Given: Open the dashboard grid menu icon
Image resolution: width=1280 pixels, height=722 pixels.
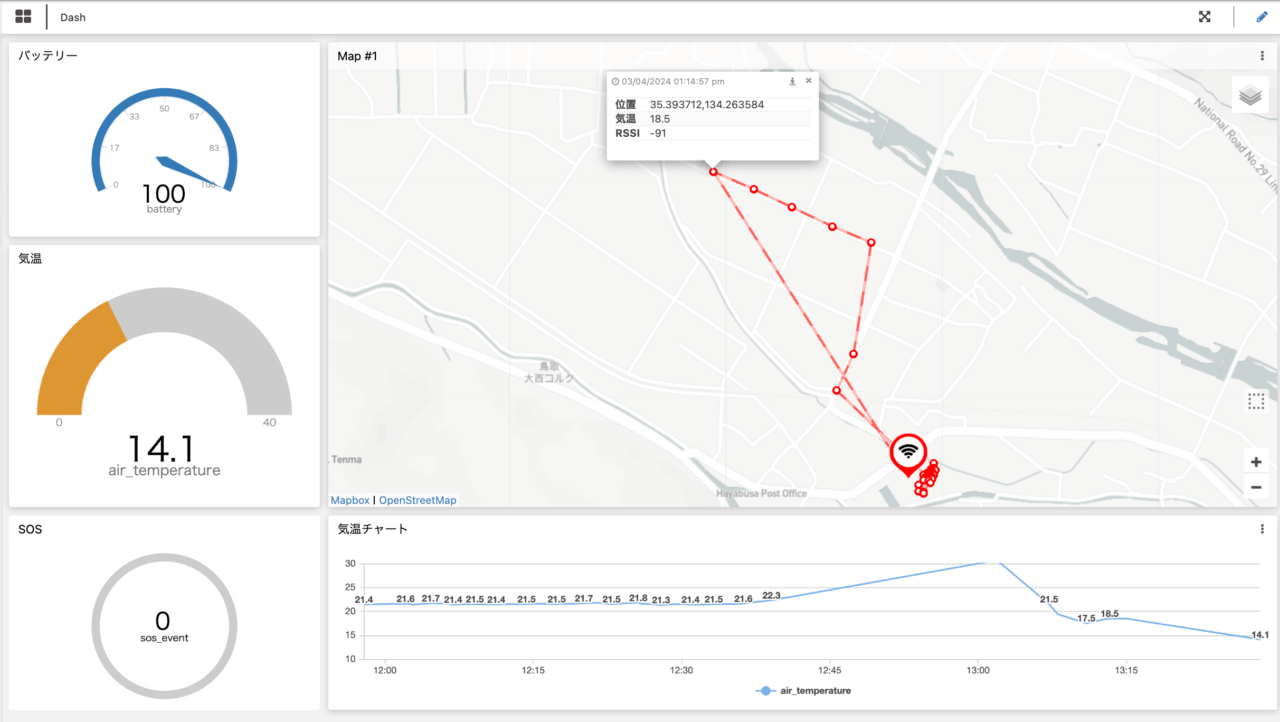Looking at the screenshot, I should pyautogui.click(x=23, y=17).
